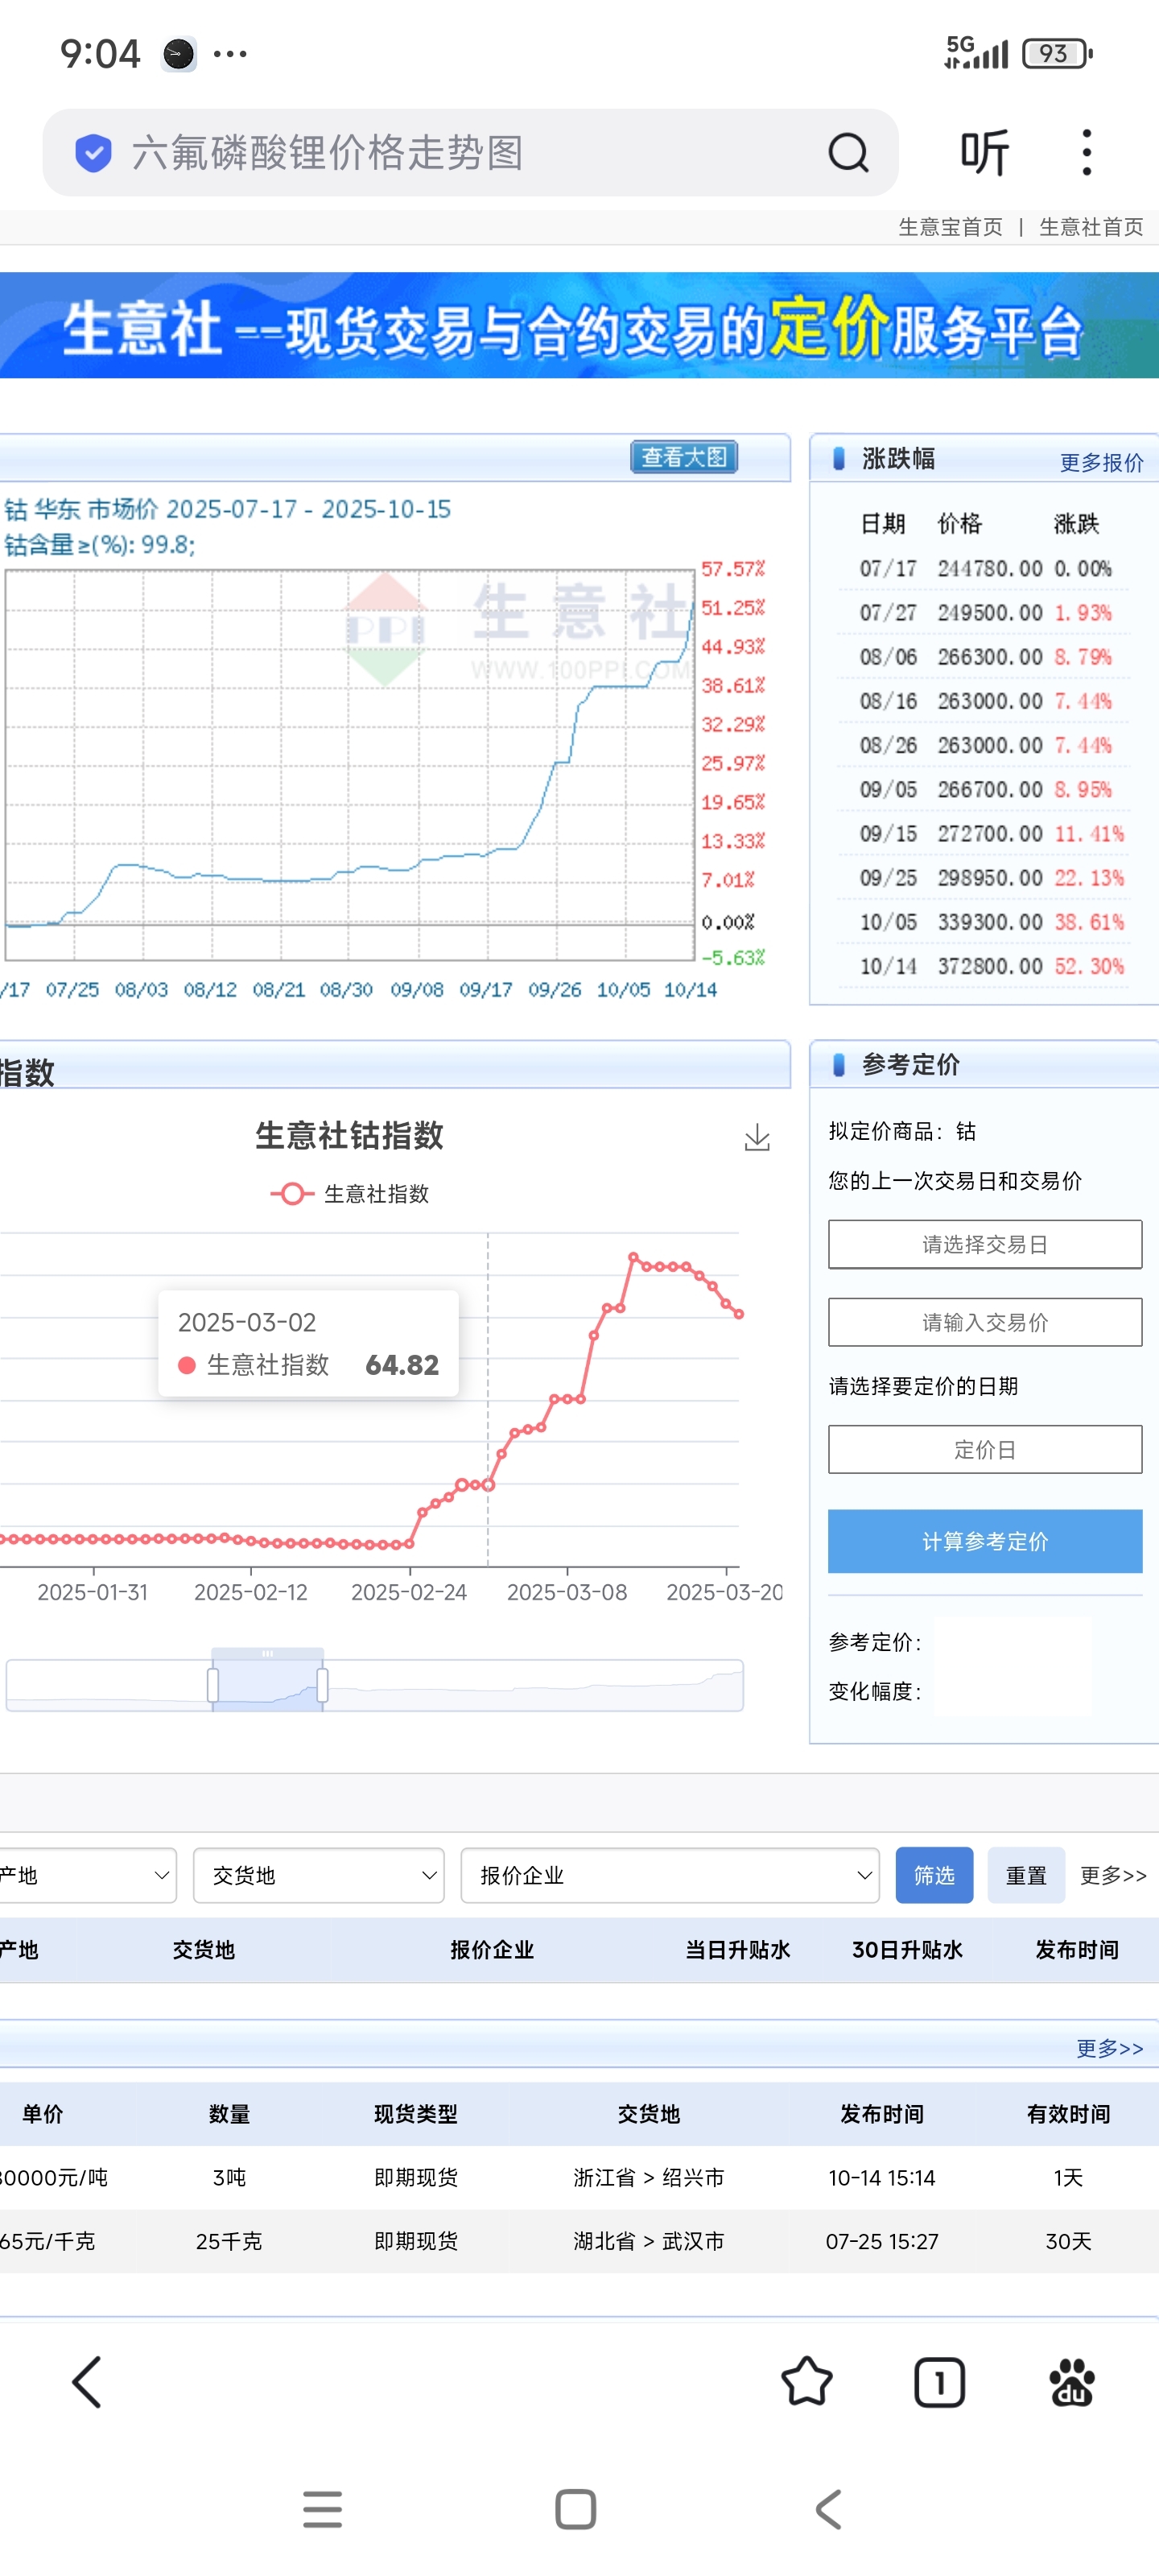Click the 08/06 266300.00 price row

tap(986, 657)
